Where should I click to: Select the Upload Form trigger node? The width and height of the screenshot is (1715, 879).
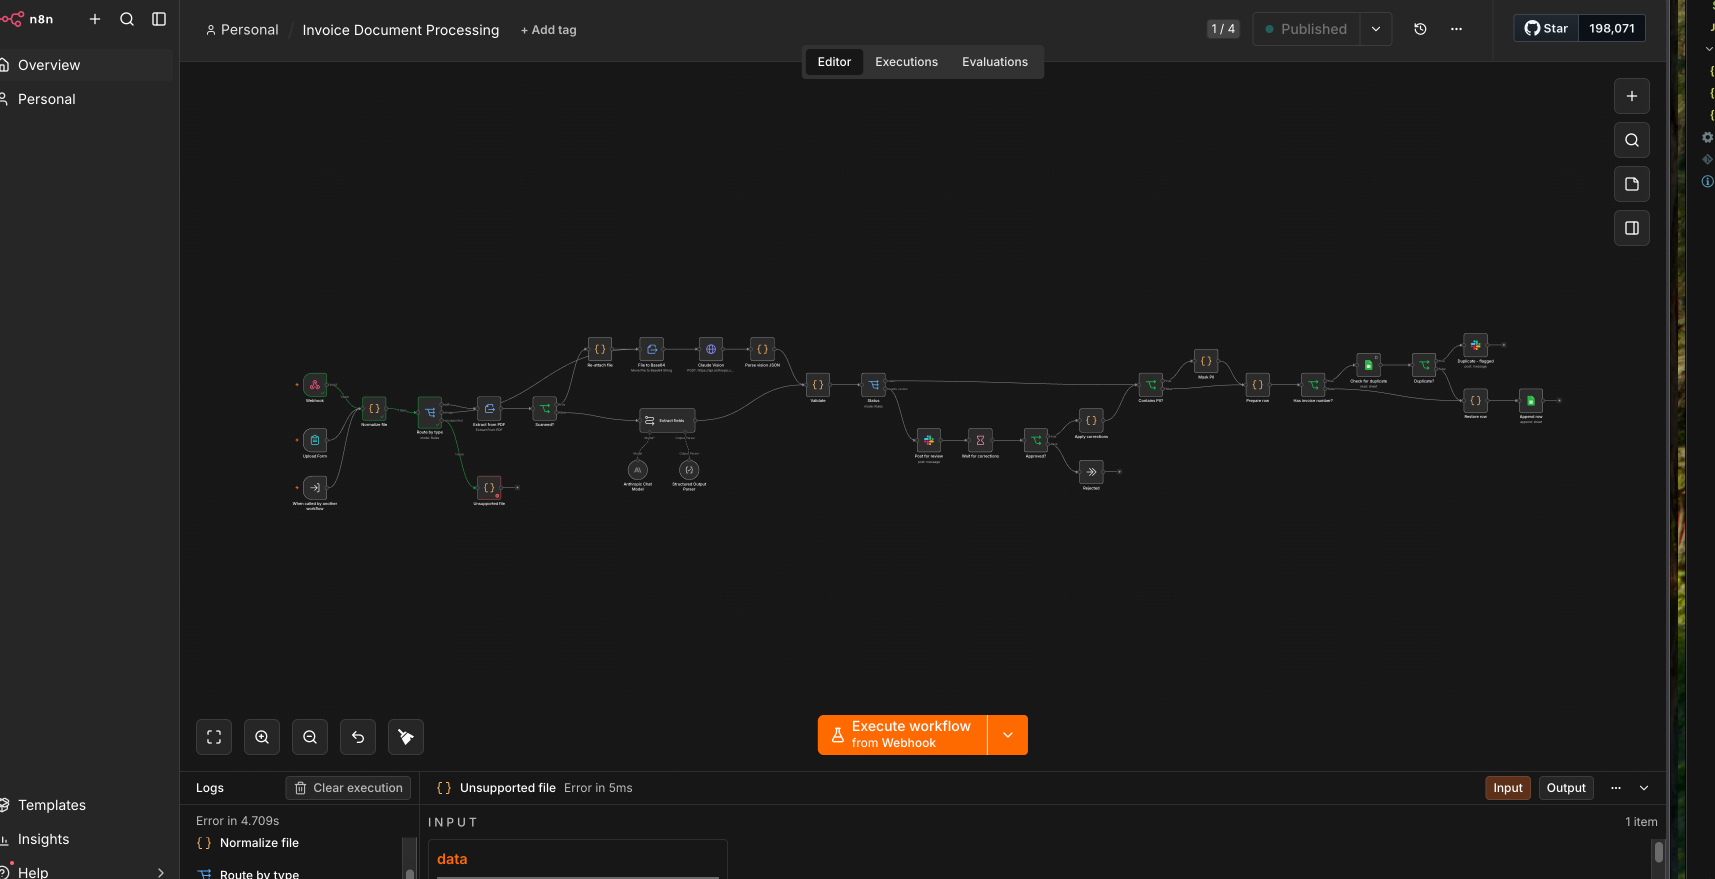click(x=315, y=440)
